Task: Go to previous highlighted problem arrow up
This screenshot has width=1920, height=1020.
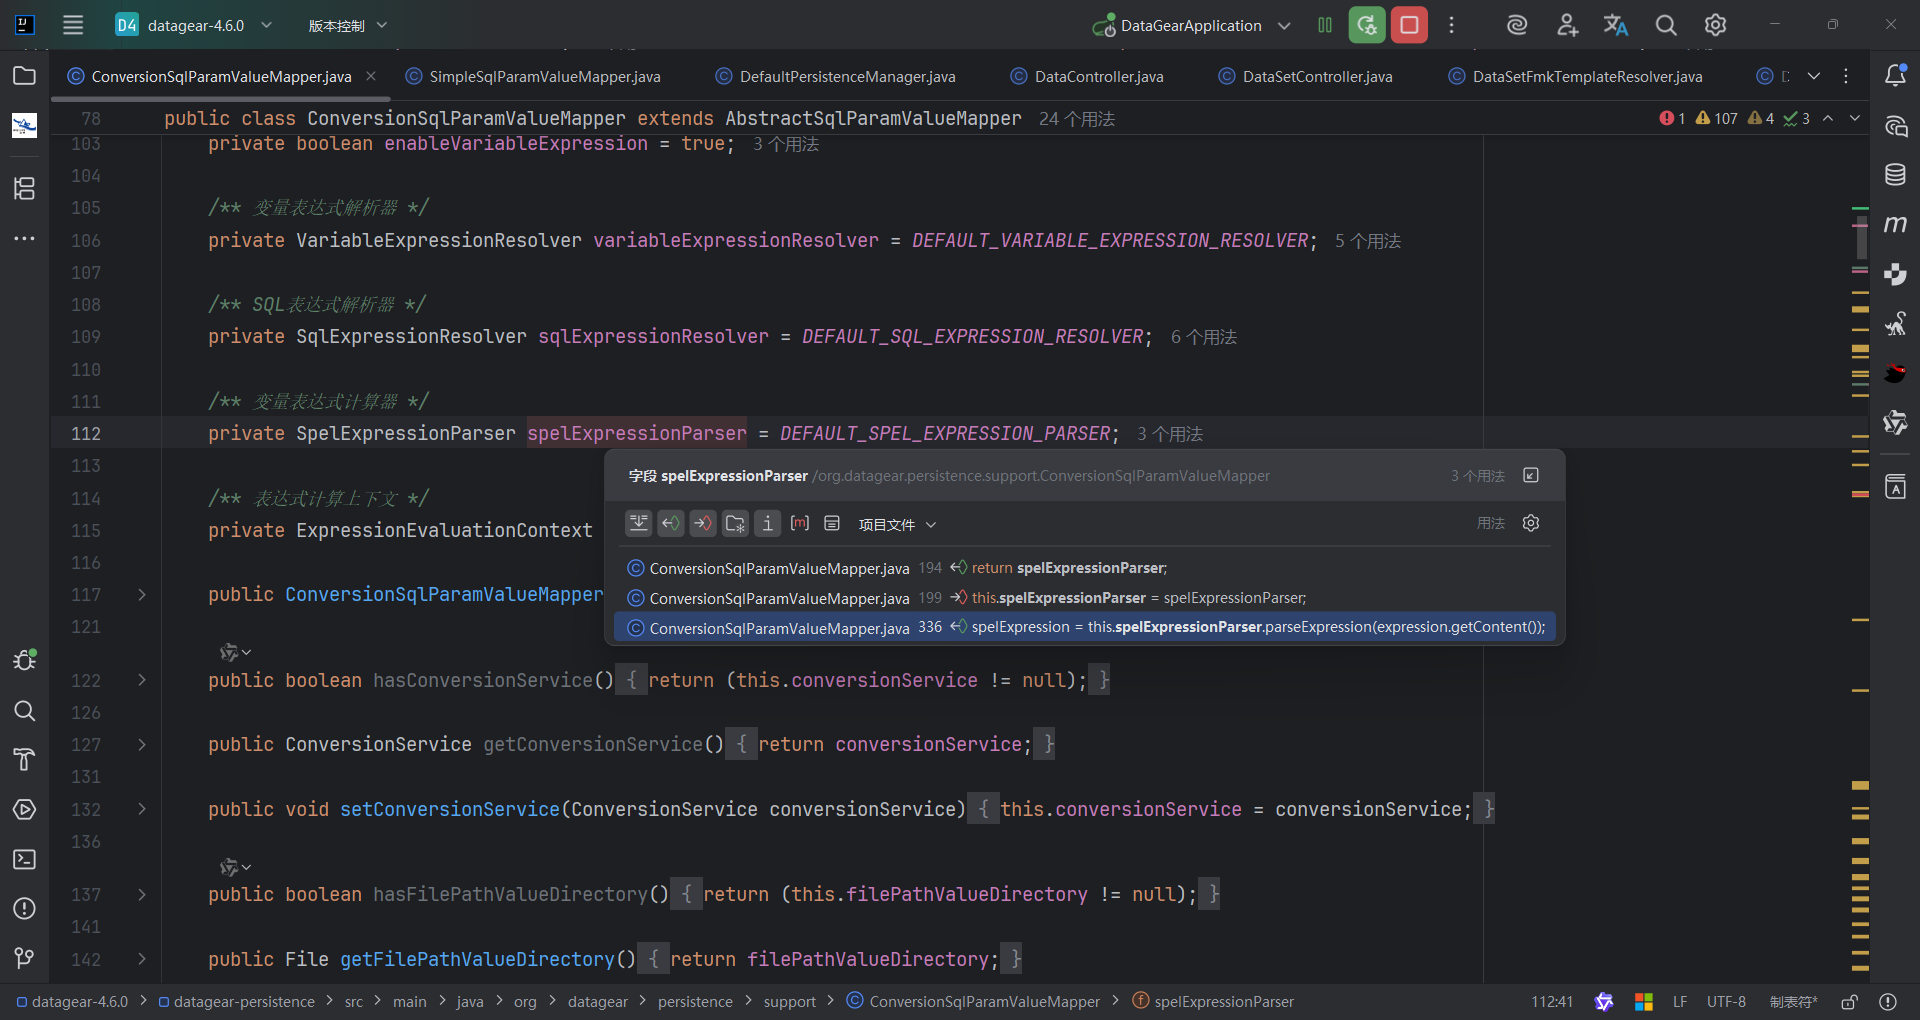Action: click(1828, 118)
